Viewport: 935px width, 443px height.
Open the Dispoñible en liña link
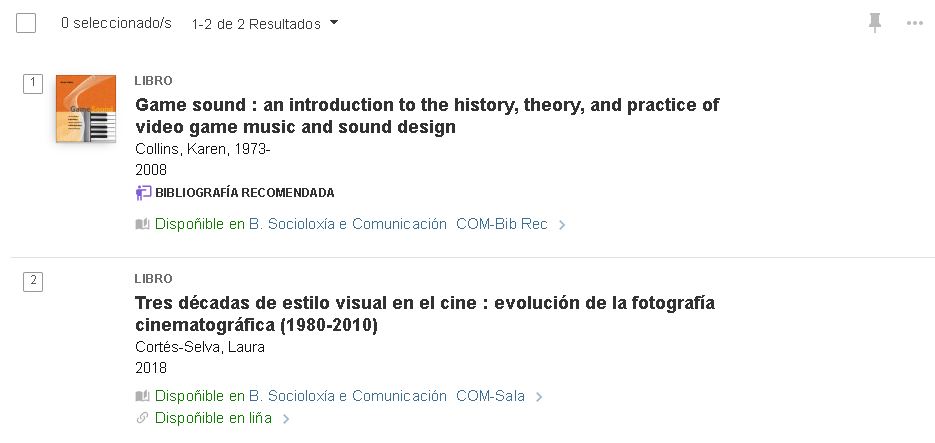coord(213,418)
